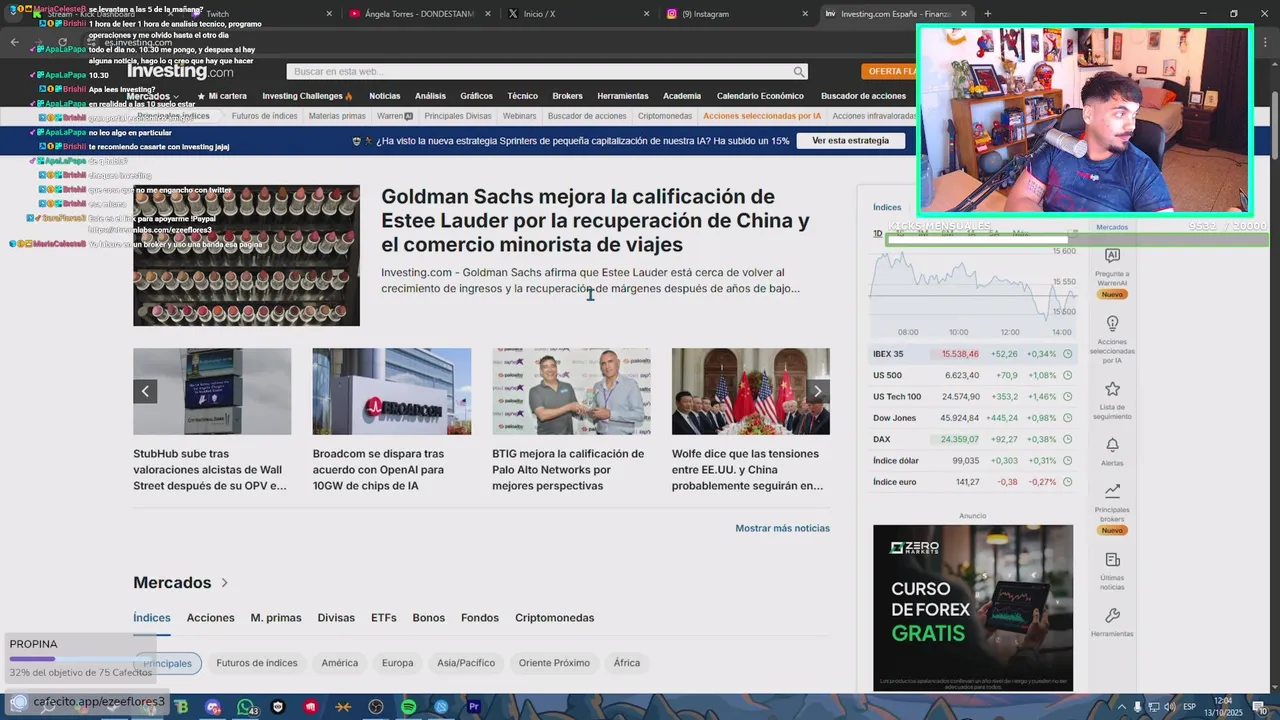The height and width of the screenshot is (720, 1280).
Task: Close the Investing.com España tab
Action: pos(964,14)
